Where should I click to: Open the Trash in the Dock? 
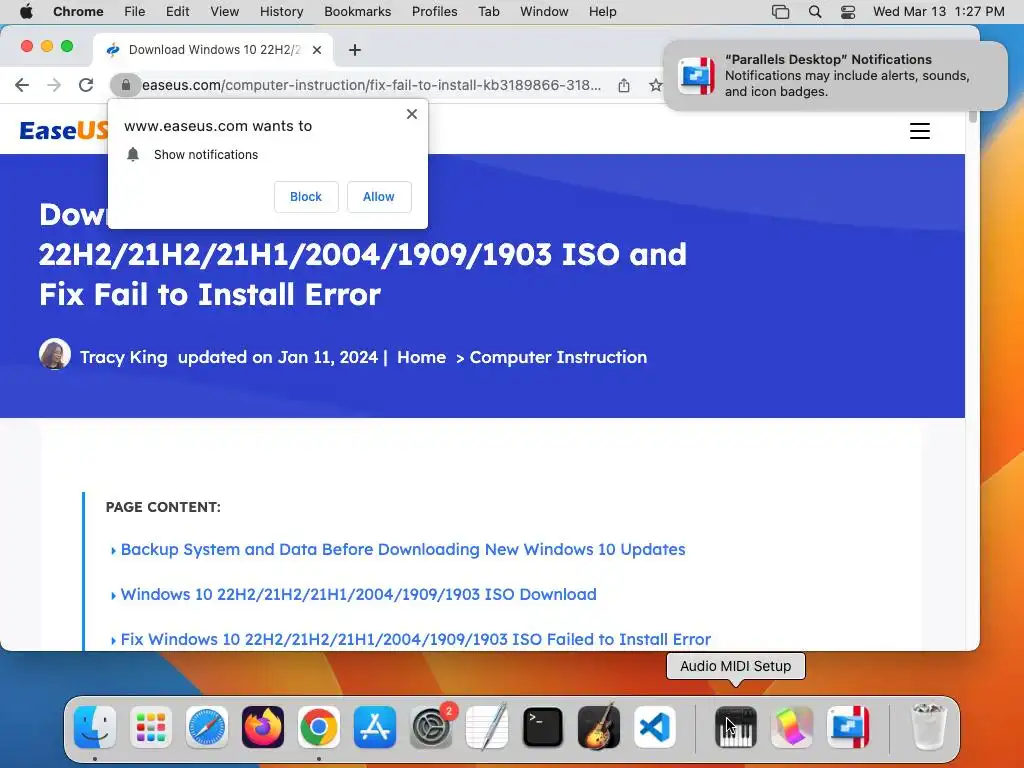928,727
